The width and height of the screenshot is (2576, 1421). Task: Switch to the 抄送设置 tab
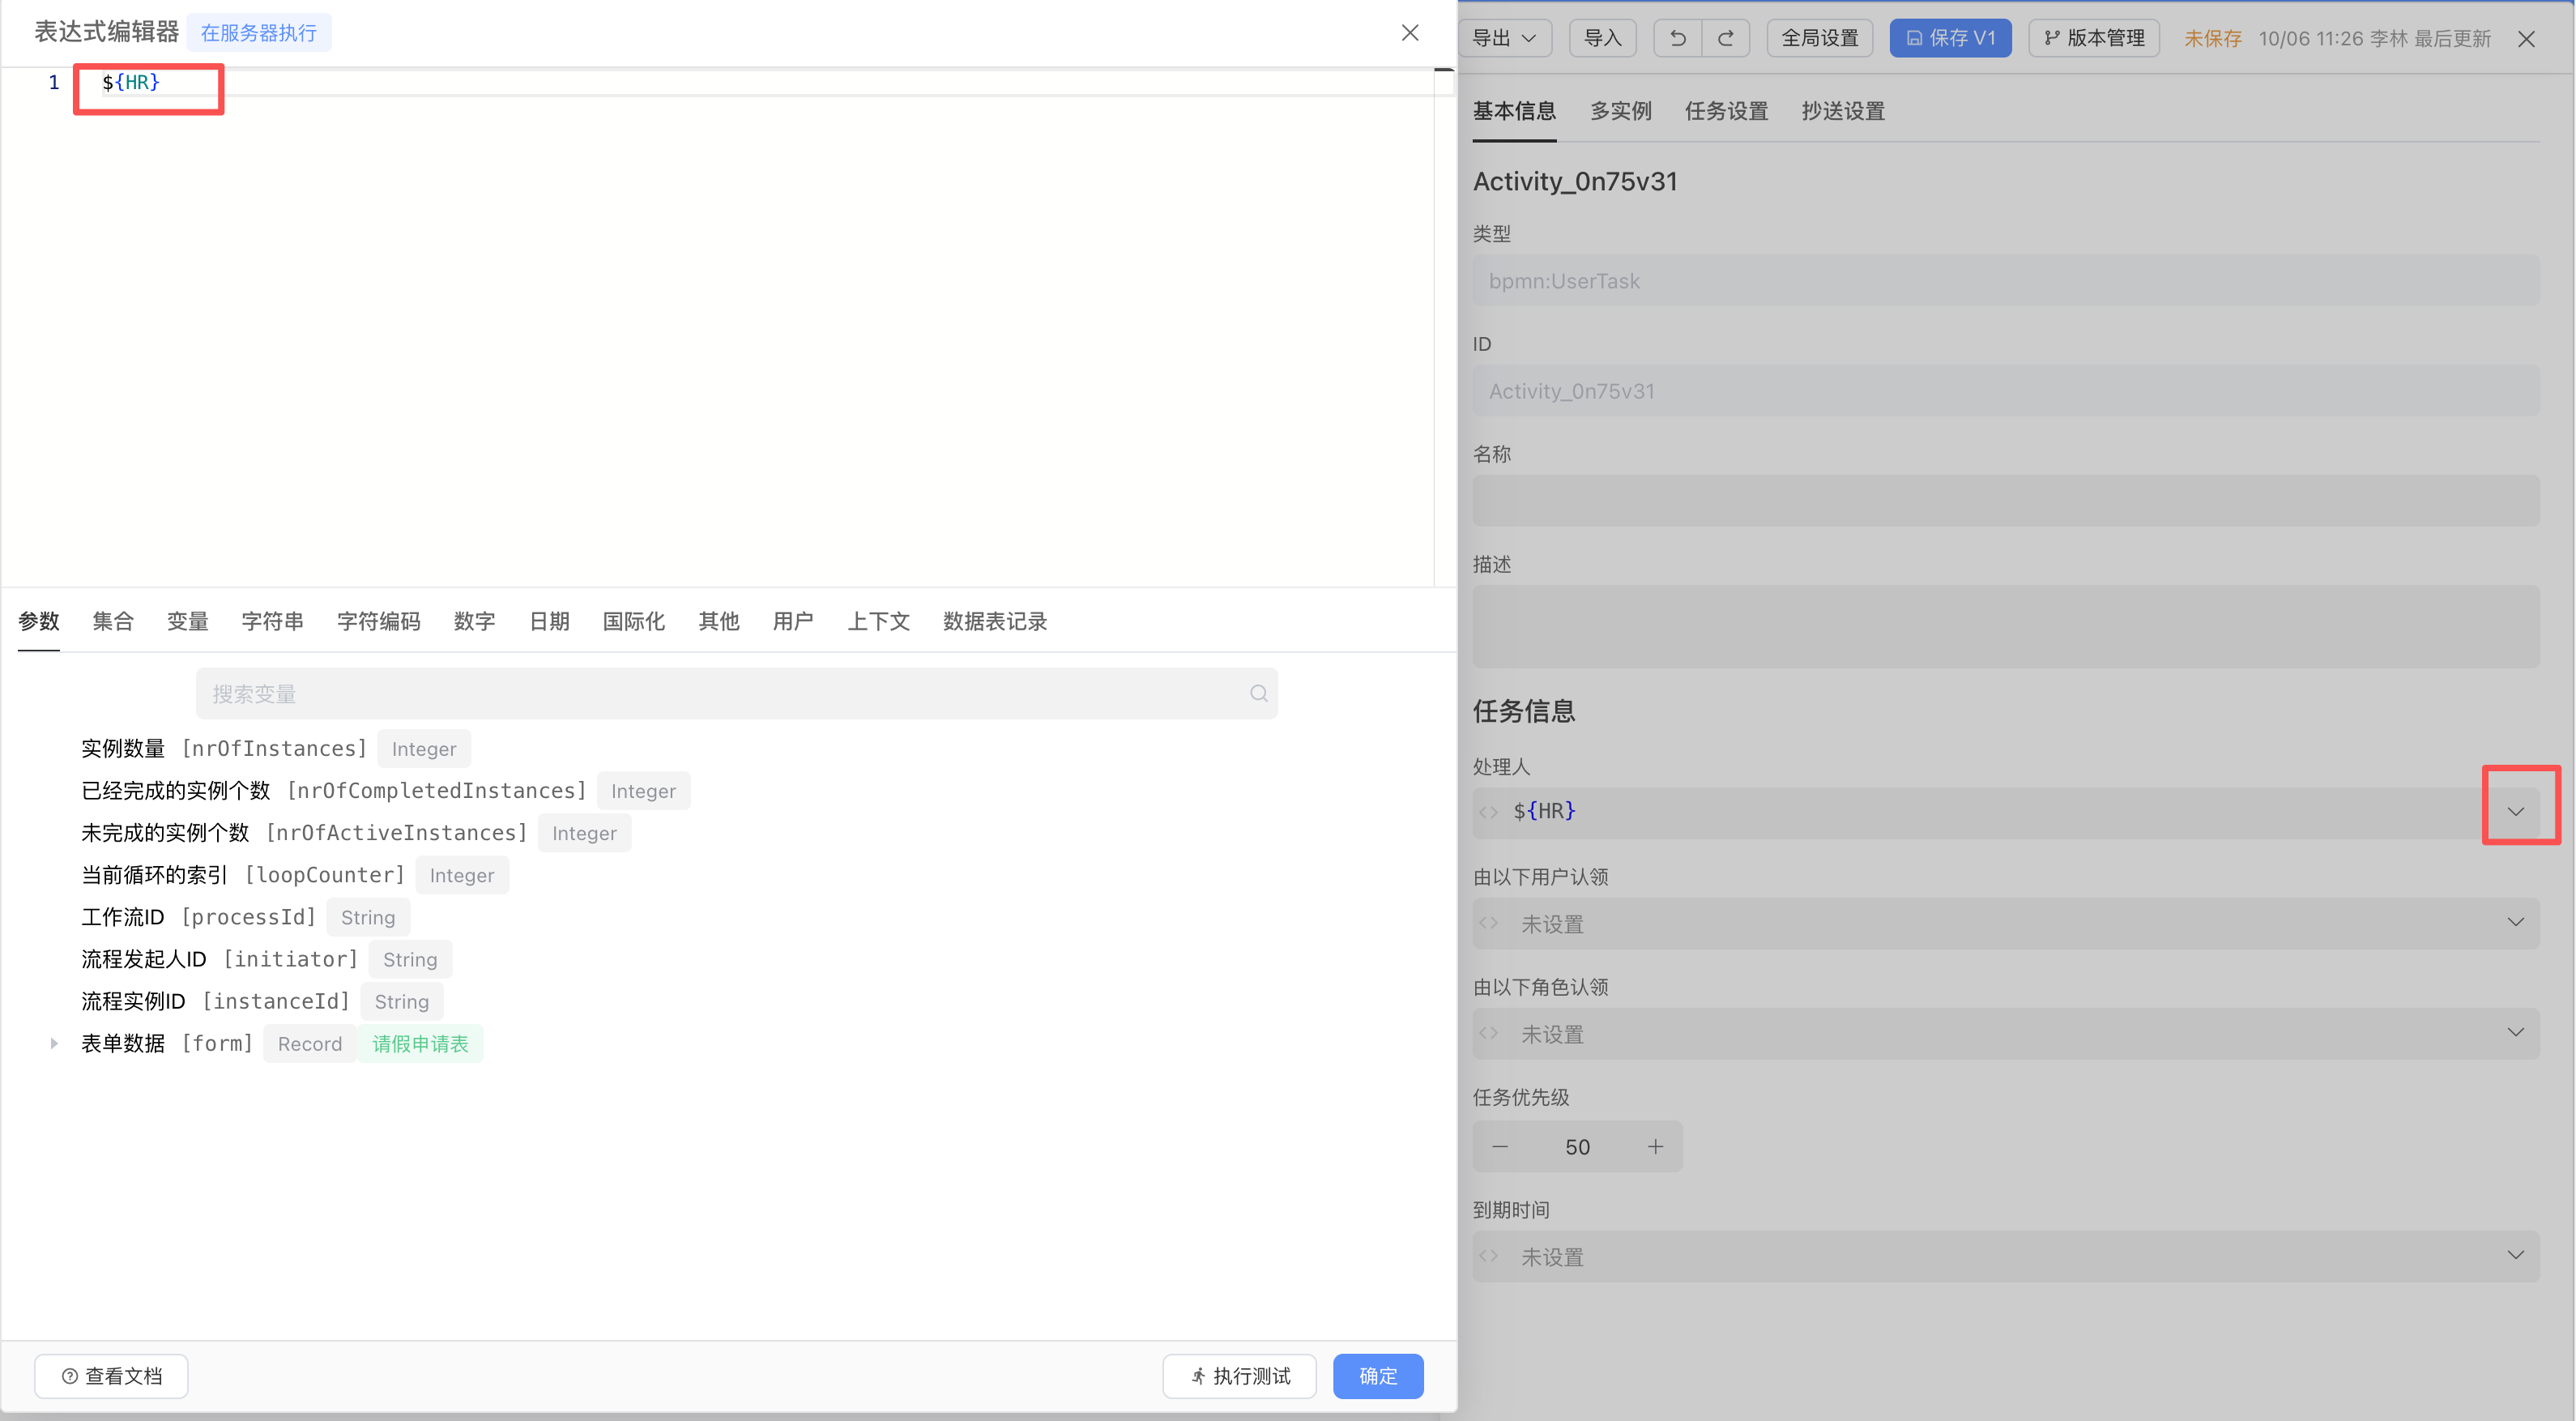pos(1842,111)
